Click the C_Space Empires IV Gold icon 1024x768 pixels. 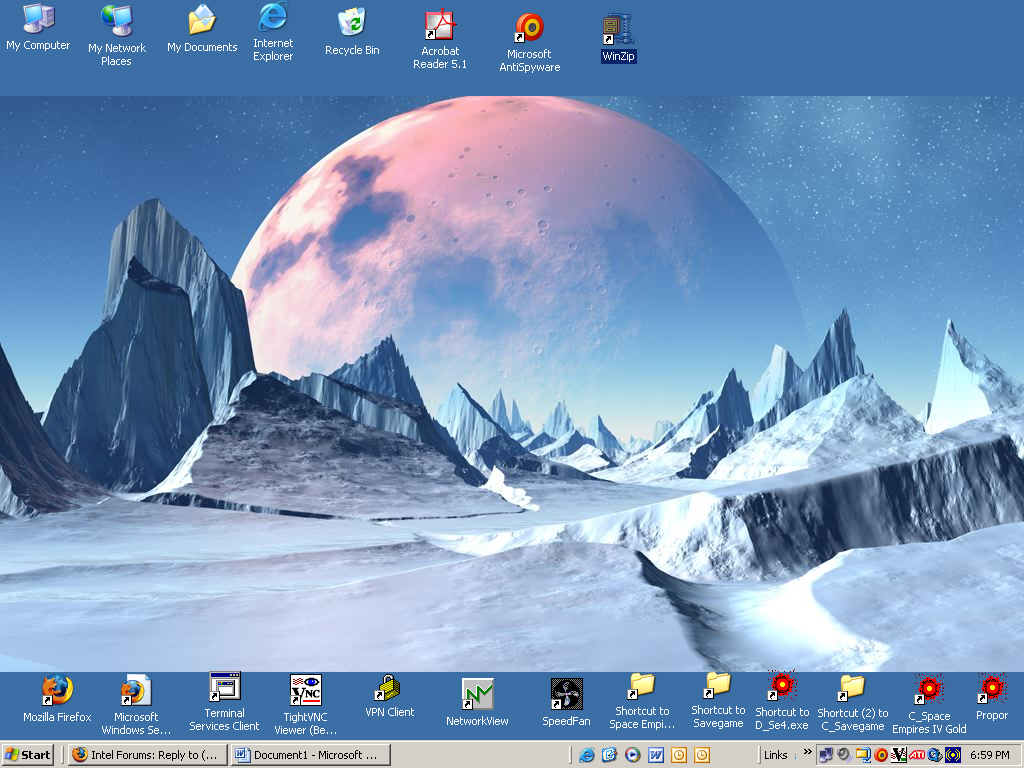(x=929, y=688)
